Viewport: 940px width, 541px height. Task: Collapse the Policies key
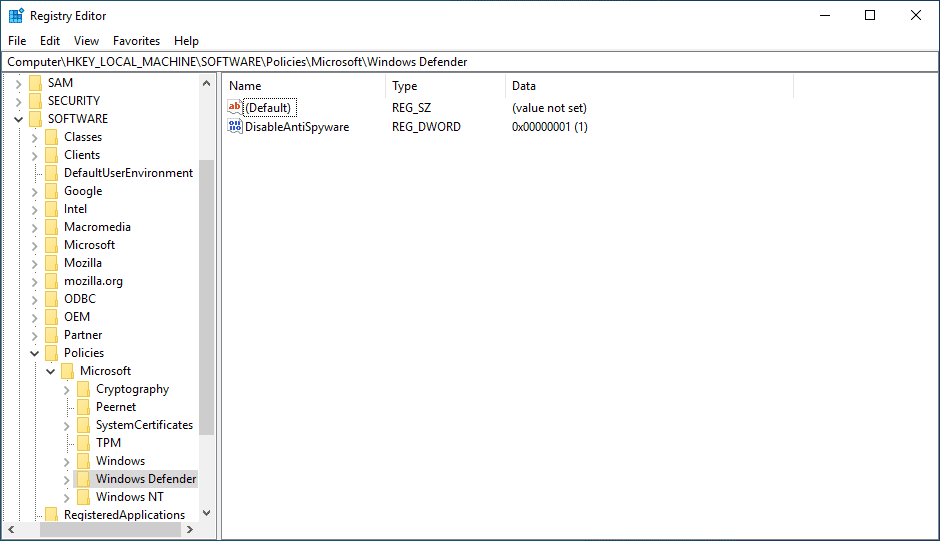click(x=35, y=353)
